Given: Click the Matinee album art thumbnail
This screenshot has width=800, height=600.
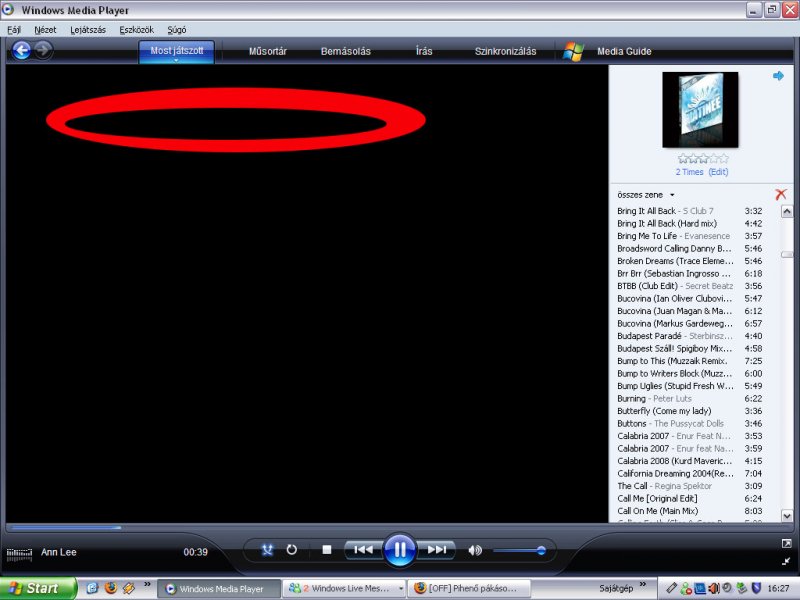Looking at the screenshot, I should pos(700,110).
